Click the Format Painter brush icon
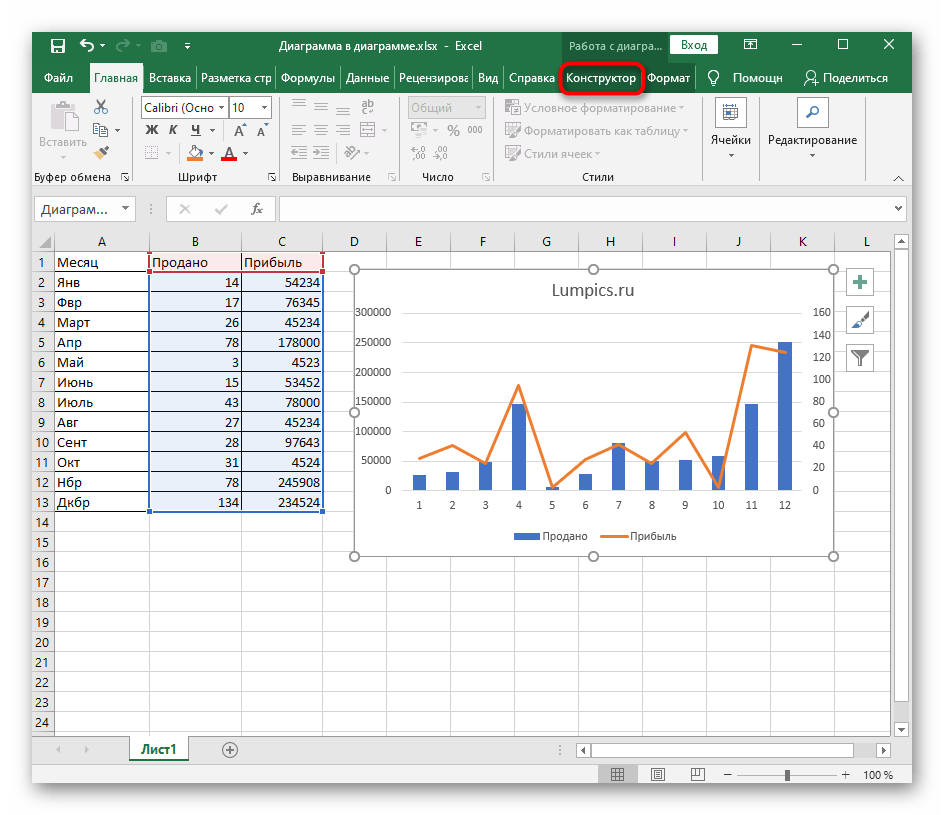The width and height of the screenshot is (944, 815). [101, 152]
